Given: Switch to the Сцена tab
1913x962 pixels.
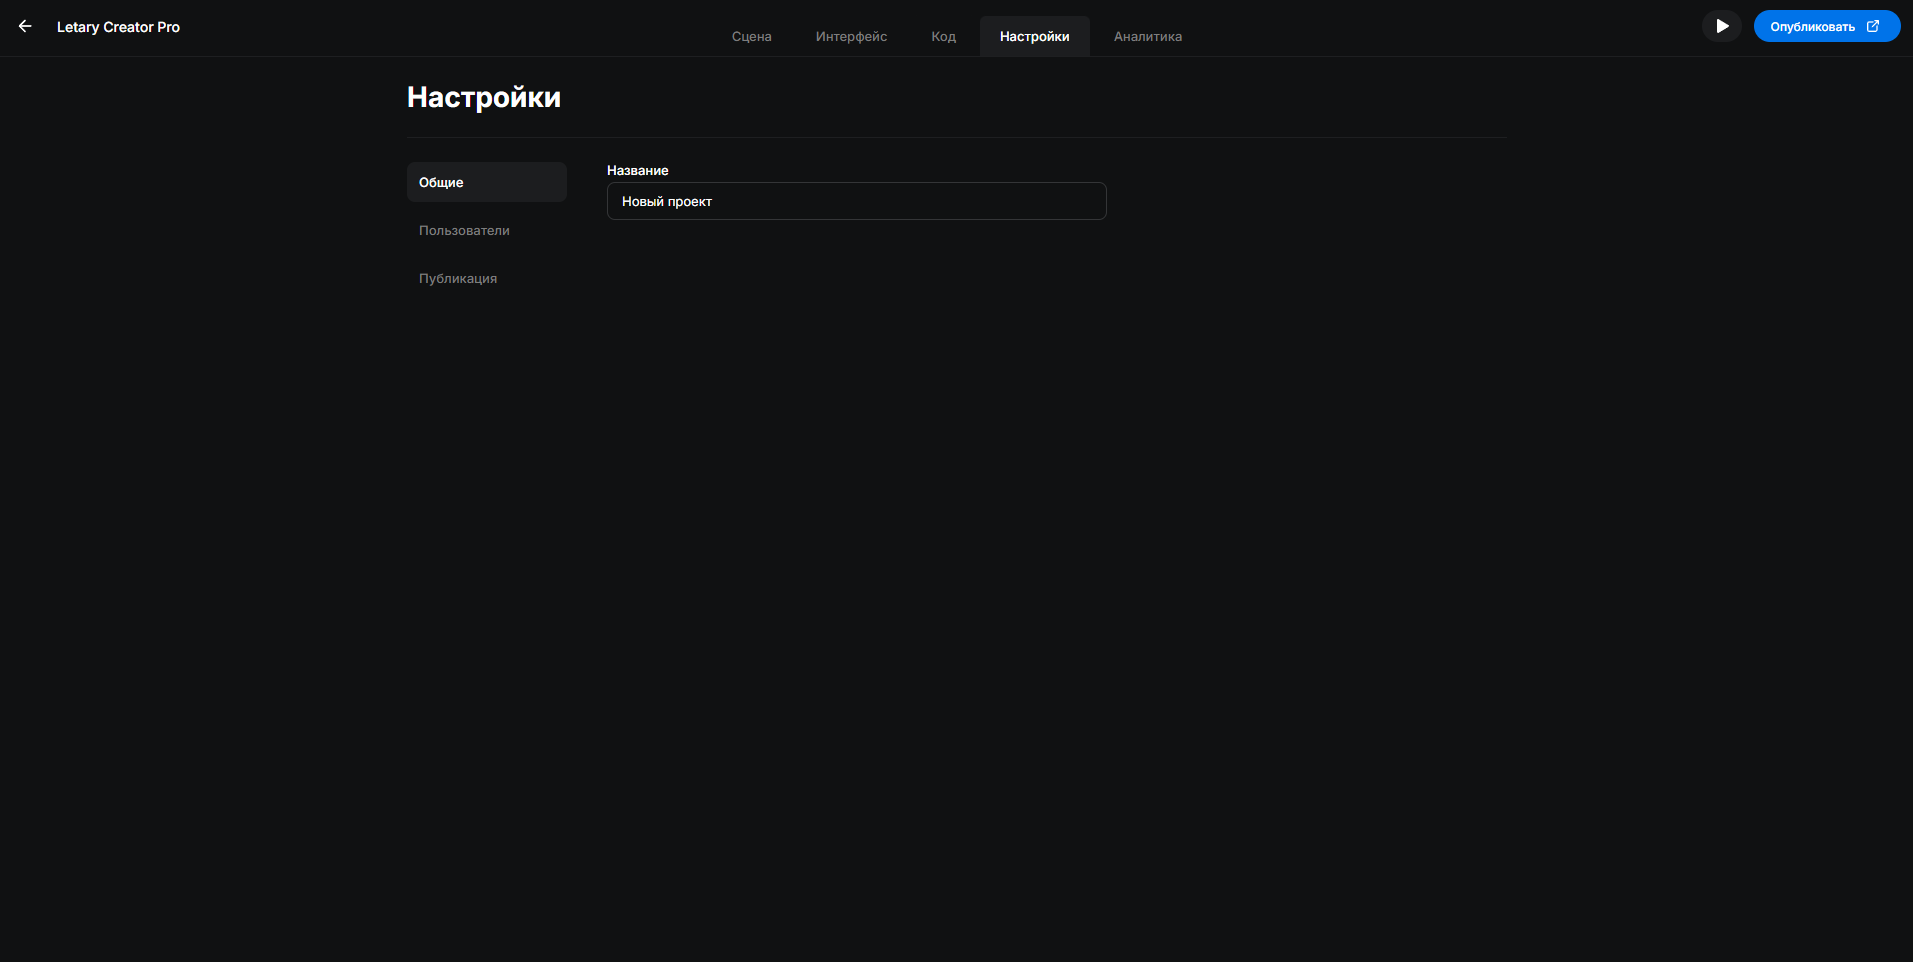Looking at the screenshot, I should coord(751,37).
